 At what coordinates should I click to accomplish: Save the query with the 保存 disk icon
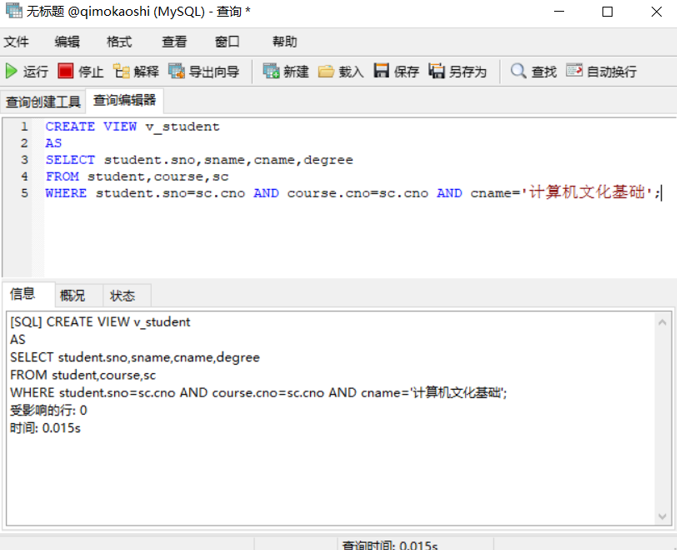[x=381, y=70]
